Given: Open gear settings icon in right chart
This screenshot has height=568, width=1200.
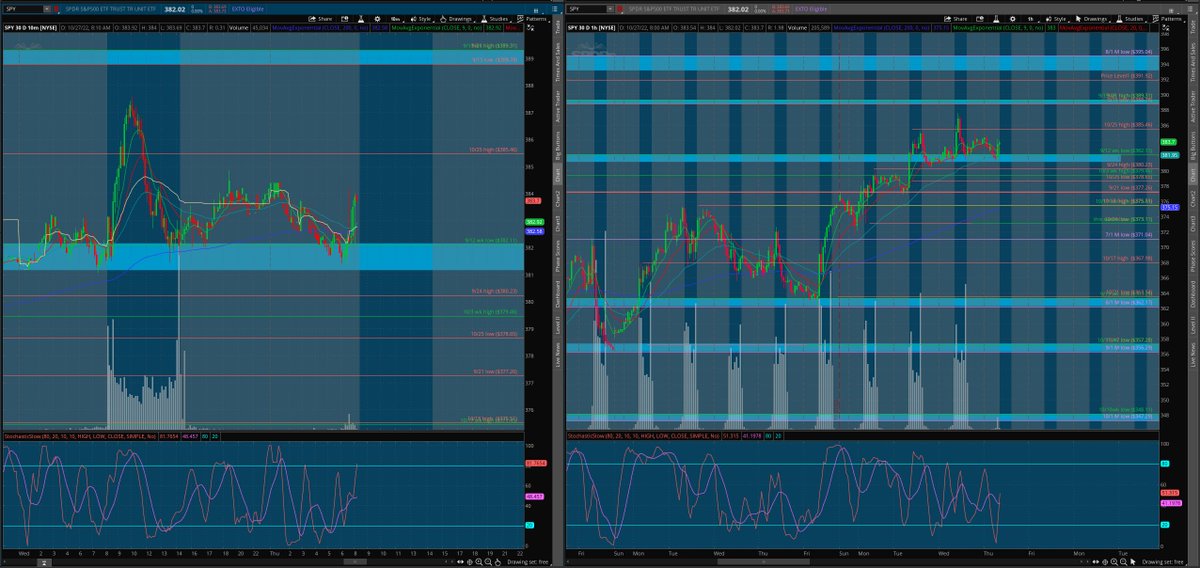Looking at the screenshot, I should tap(1012, 19).
